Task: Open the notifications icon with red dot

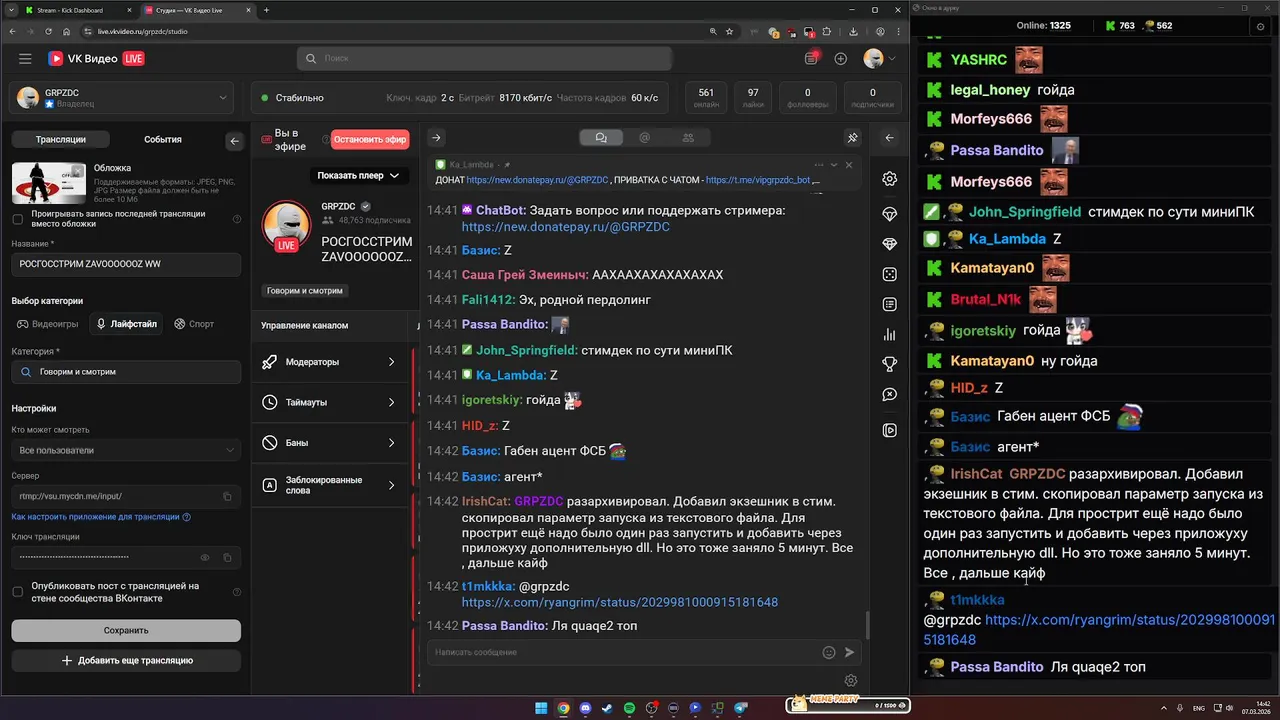Action: [x=812, y=58]
